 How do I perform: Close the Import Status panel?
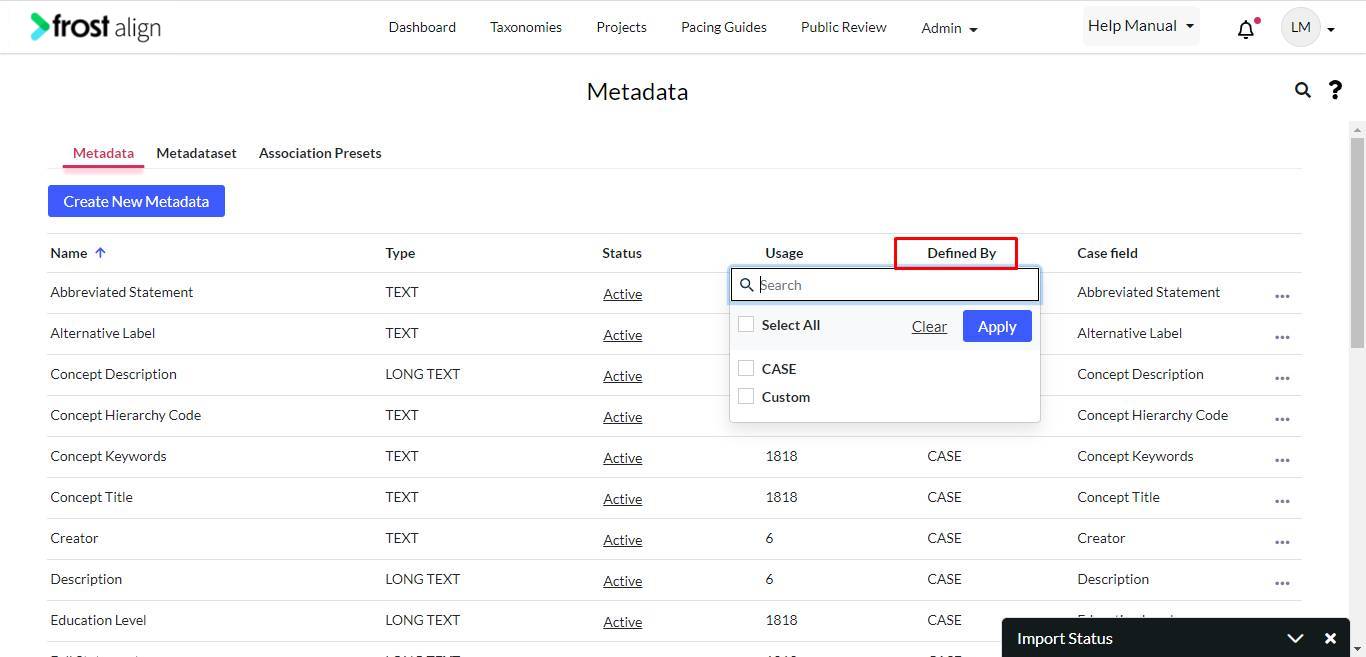coord(1330,638)
